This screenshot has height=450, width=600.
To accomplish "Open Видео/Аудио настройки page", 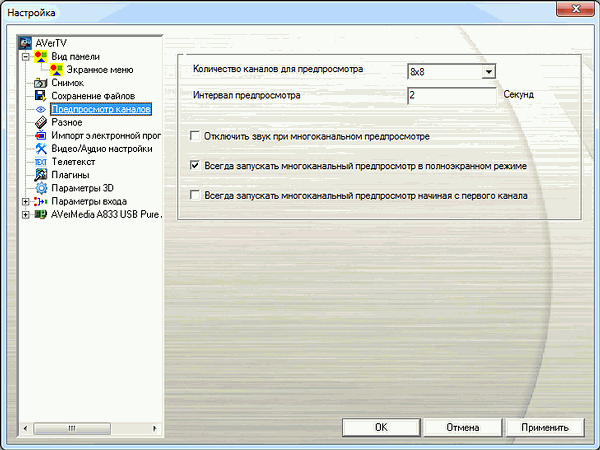I will [x=102, y=148].
